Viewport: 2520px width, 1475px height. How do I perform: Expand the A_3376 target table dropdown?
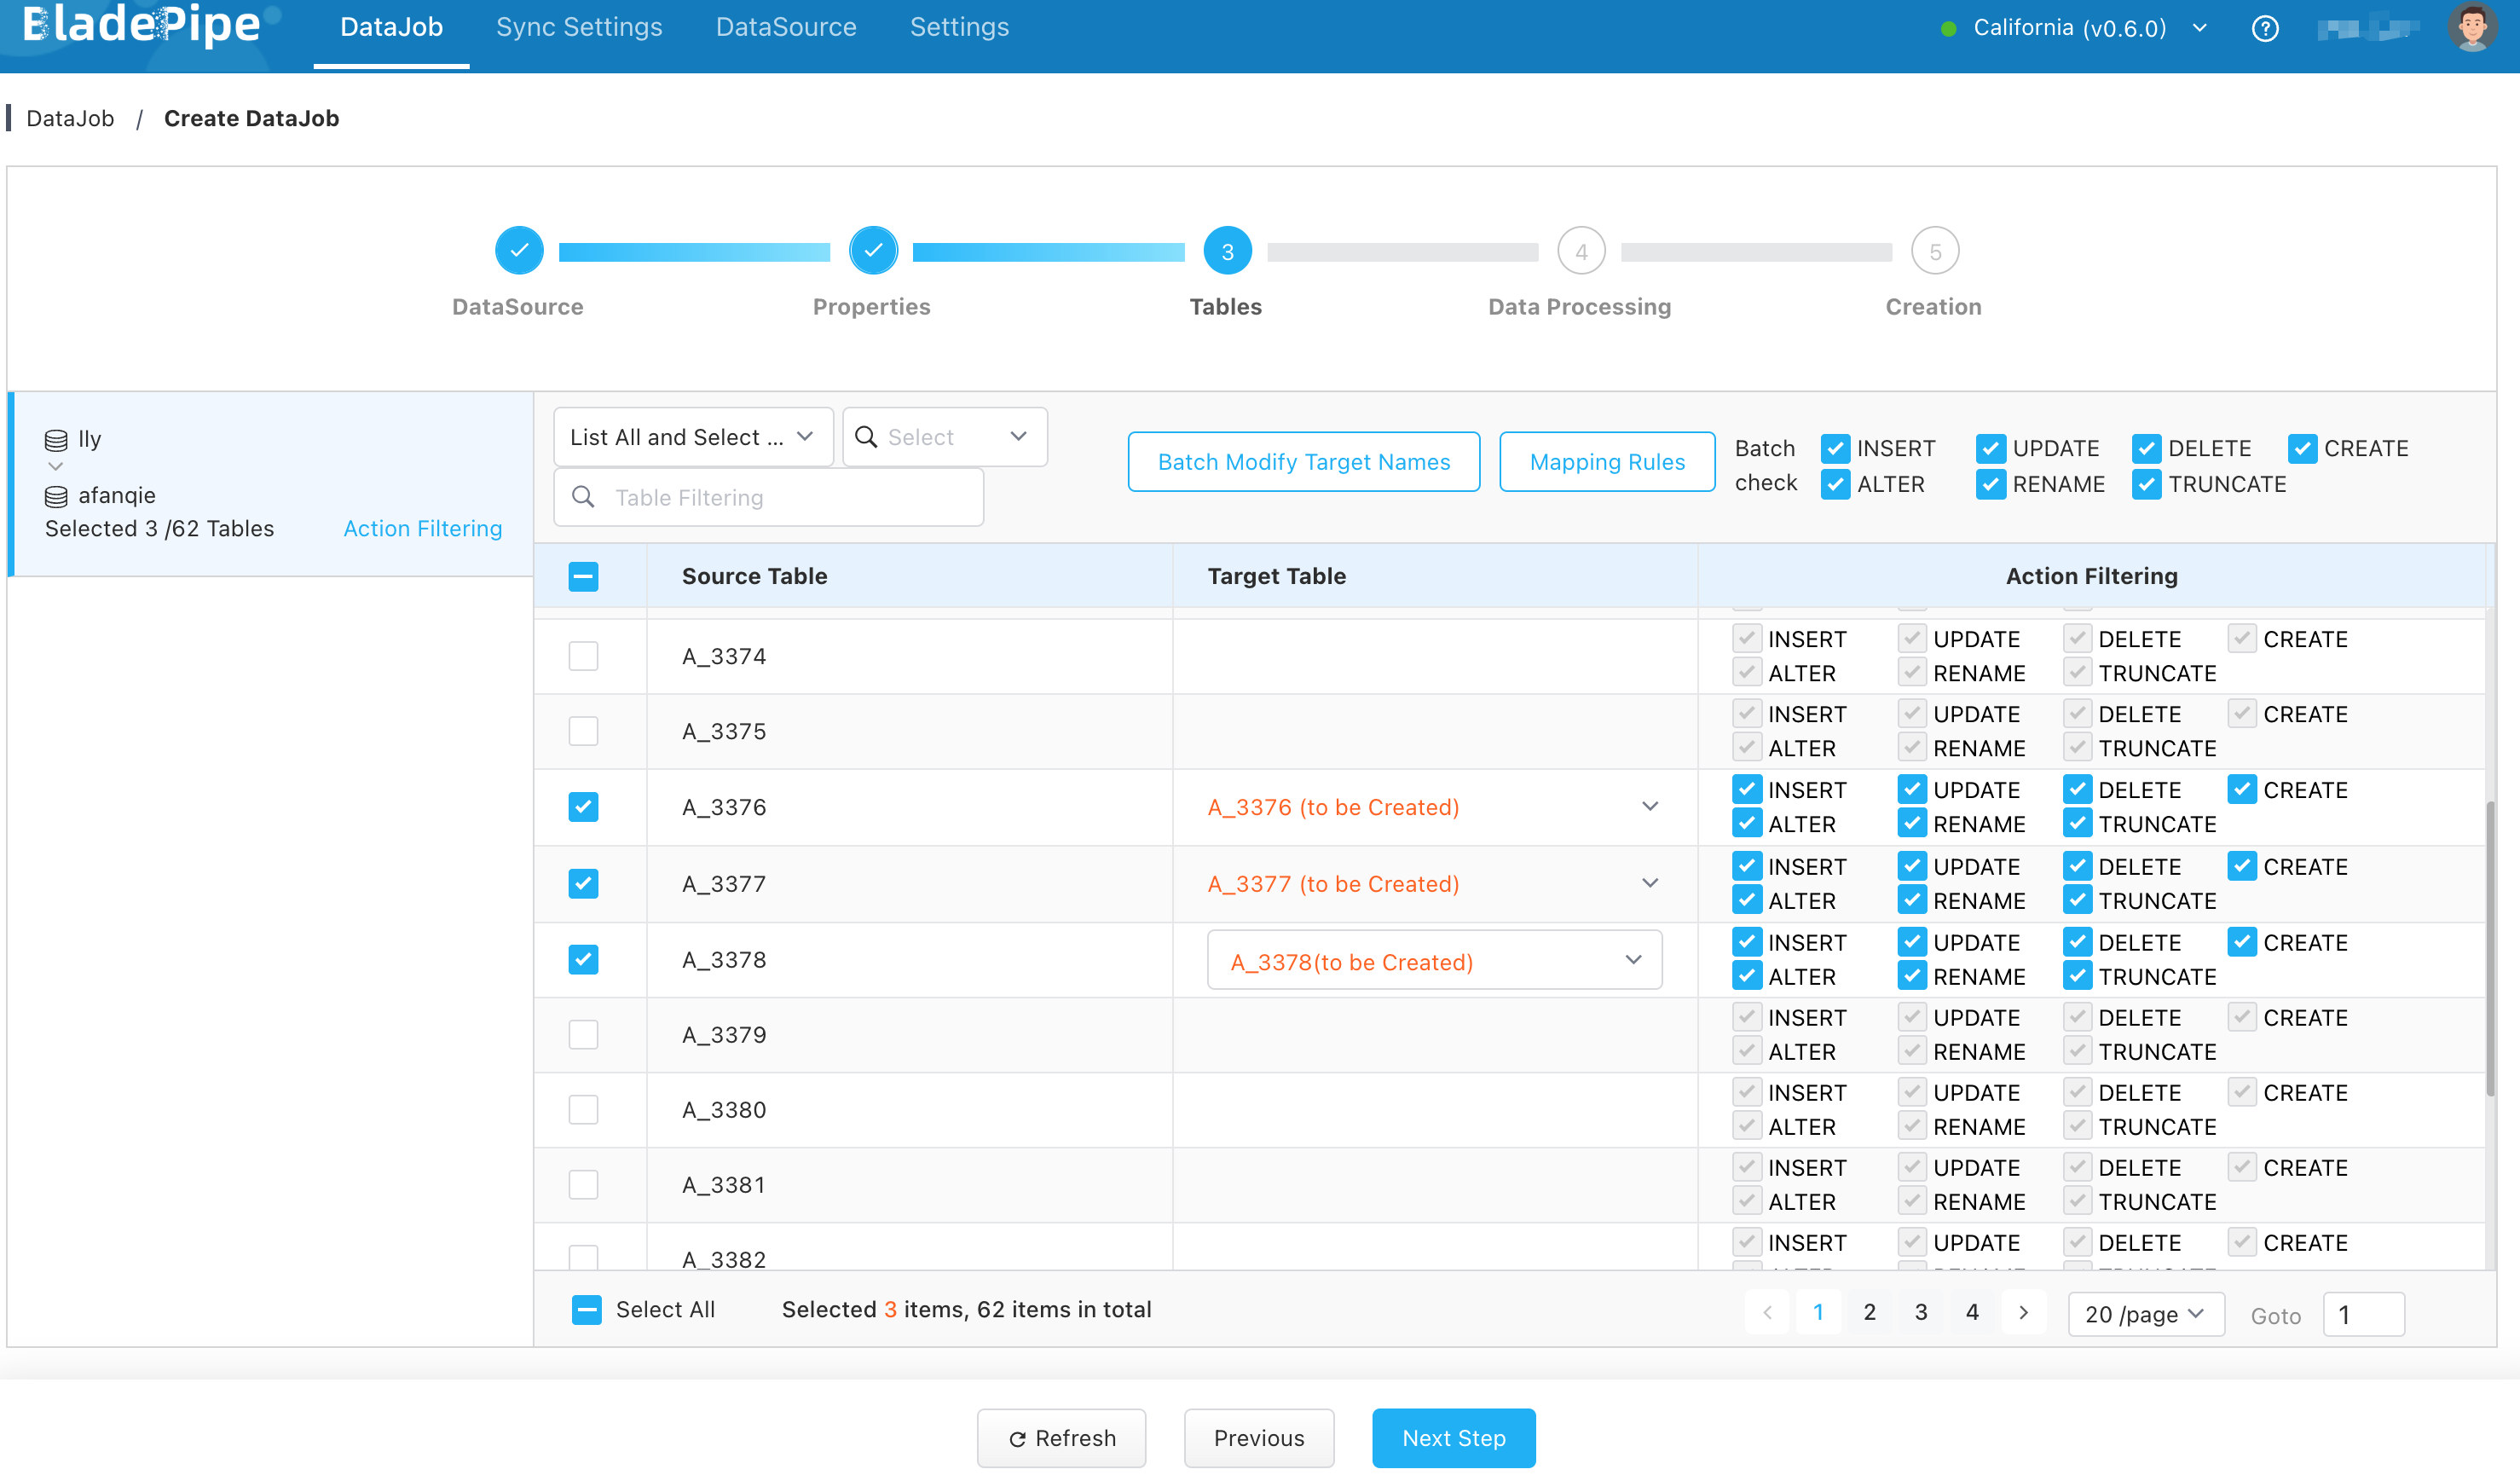[1649, 806]
